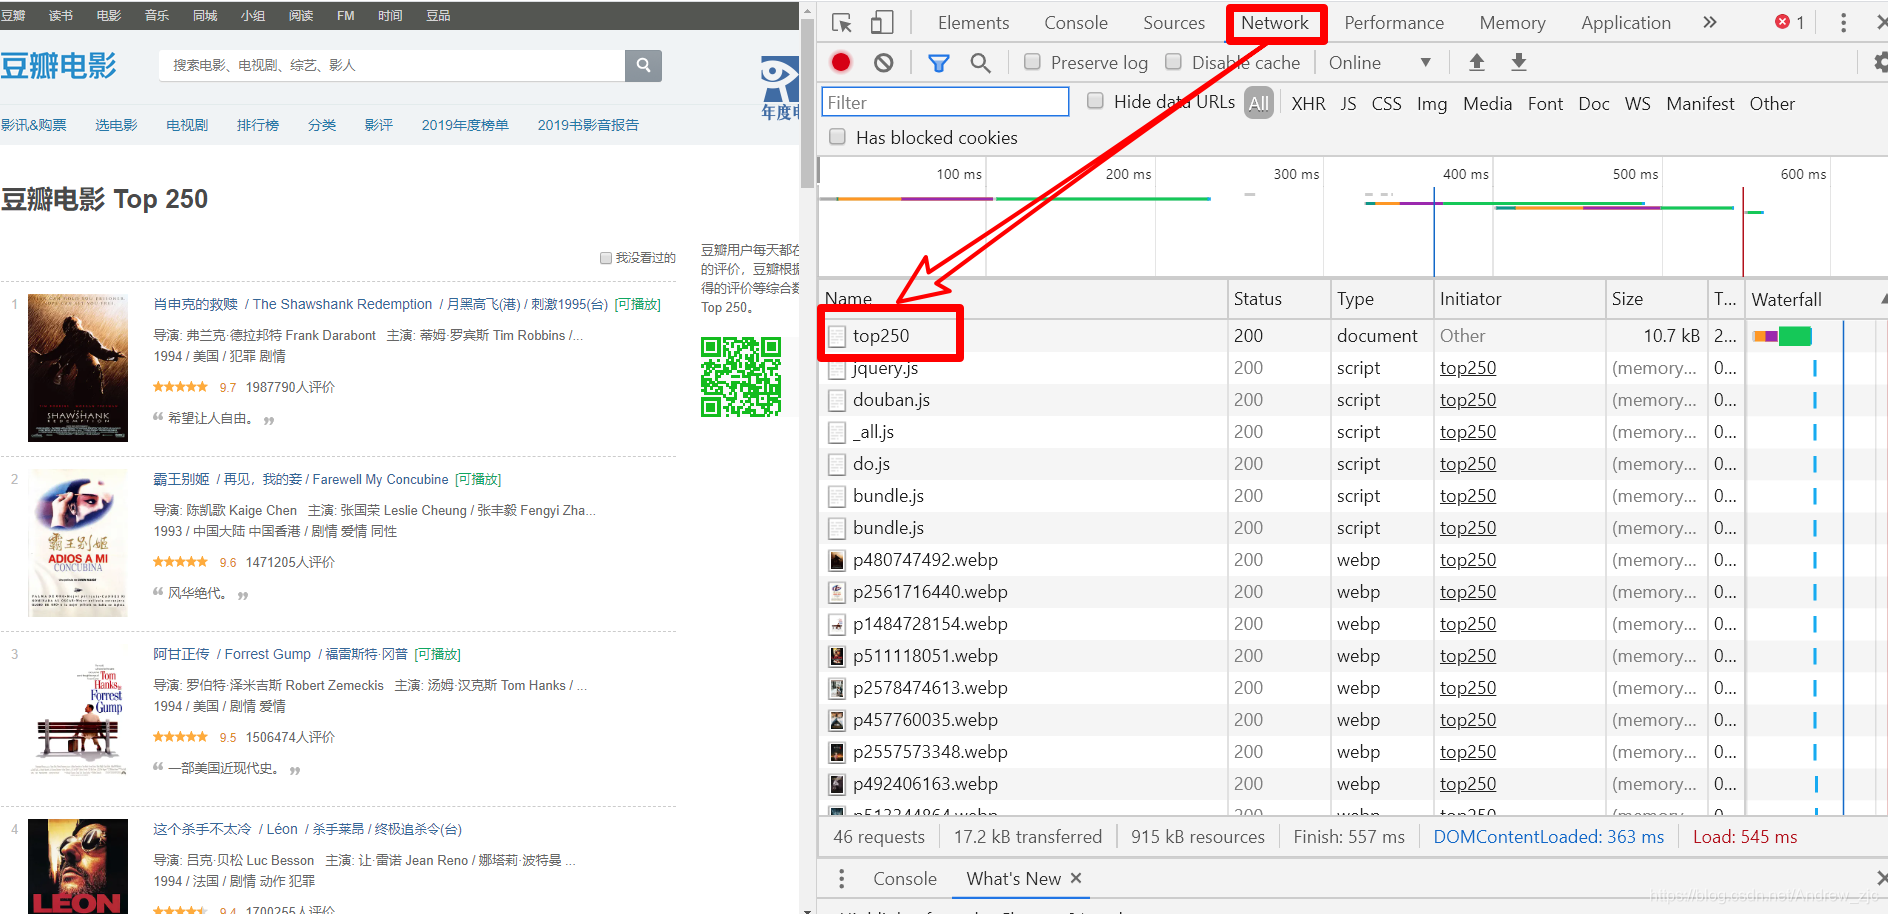Check the Hide data URLs checkbox
The height and width of the screenshot is (914, 1888).
coord(1095,101)
